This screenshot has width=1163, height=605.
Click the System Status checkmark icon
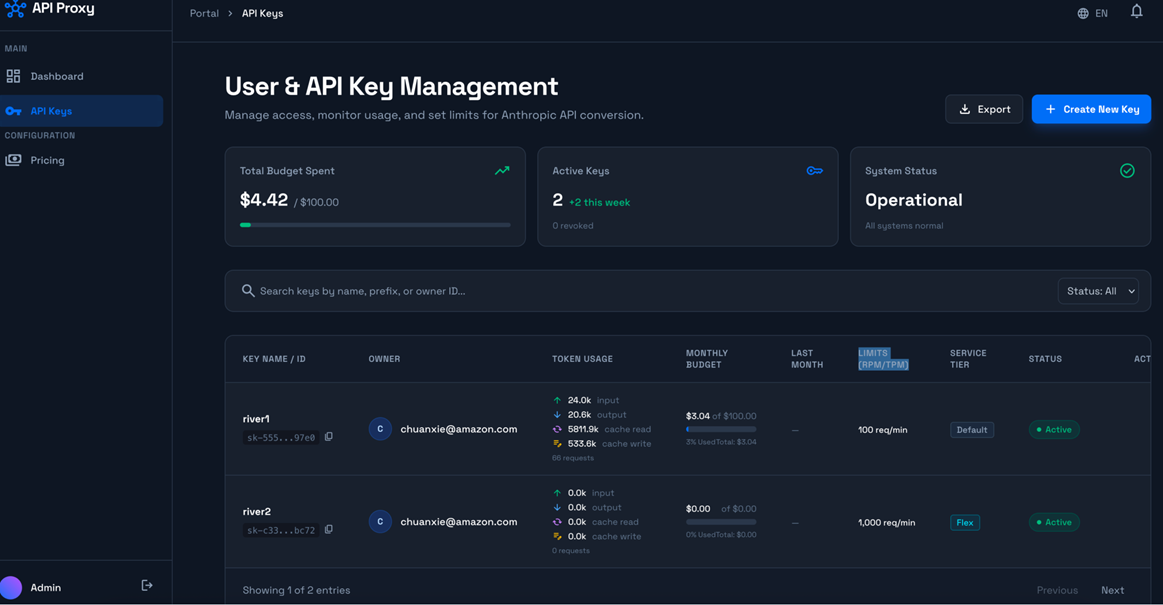pos(1127,171)
